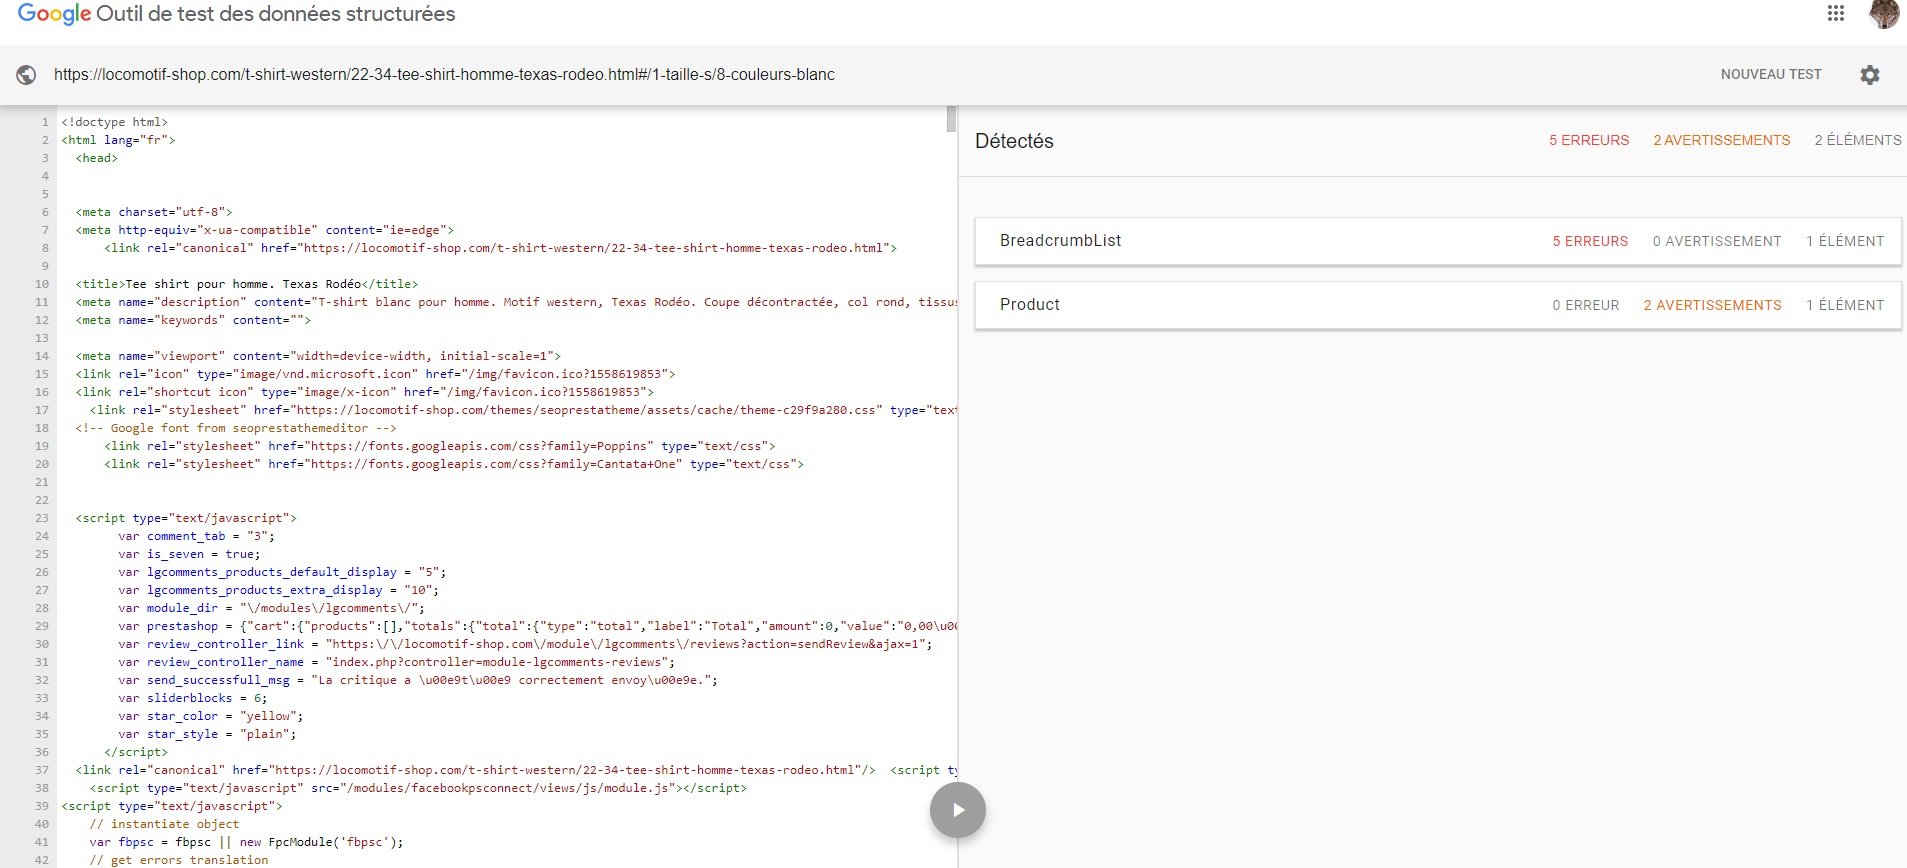Click the Poppins font stylesheet line
The image size is (1907, 868).
point(440,446)
